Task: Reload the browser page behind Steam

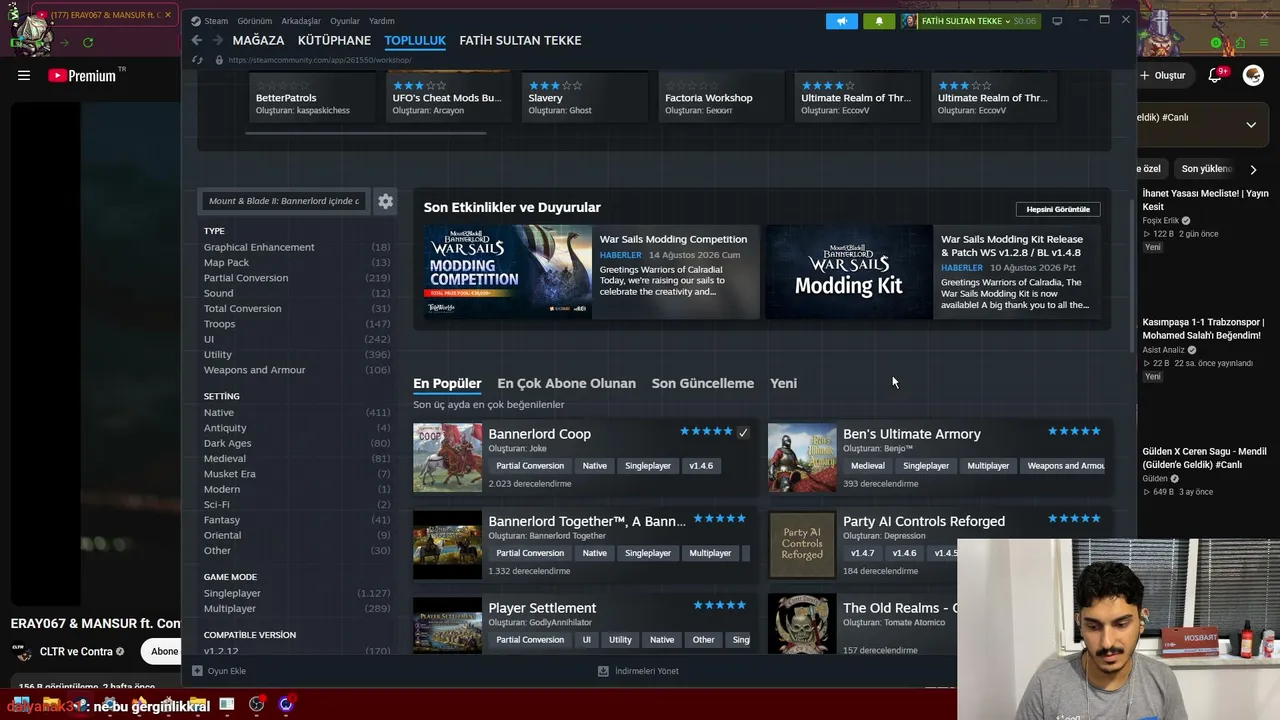Action: pyautogui.click(x=88, y=43)
